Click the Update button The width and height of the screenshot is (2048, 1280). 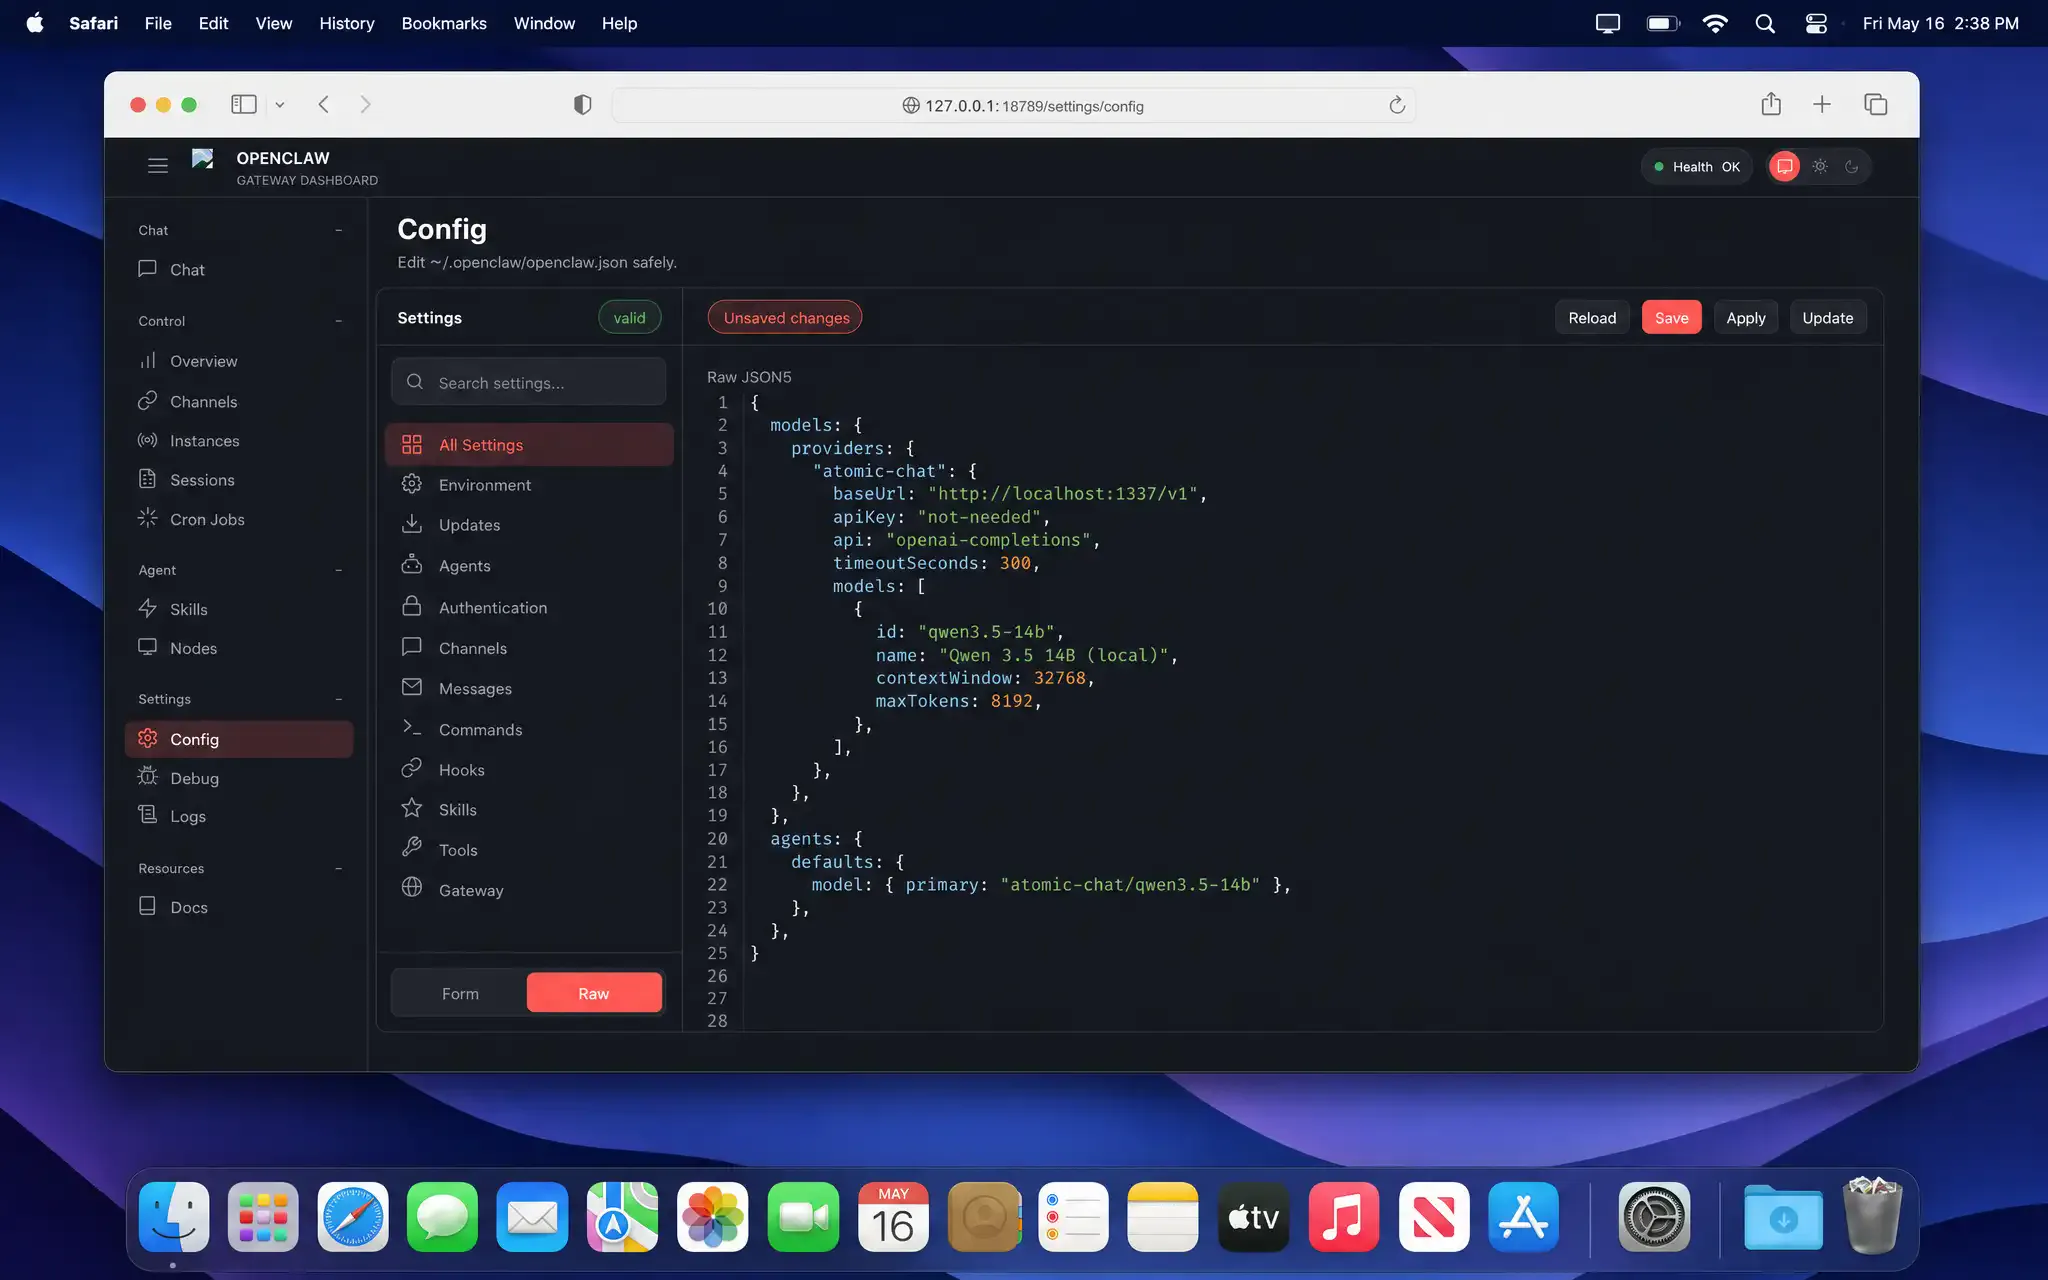point(1828,318)
